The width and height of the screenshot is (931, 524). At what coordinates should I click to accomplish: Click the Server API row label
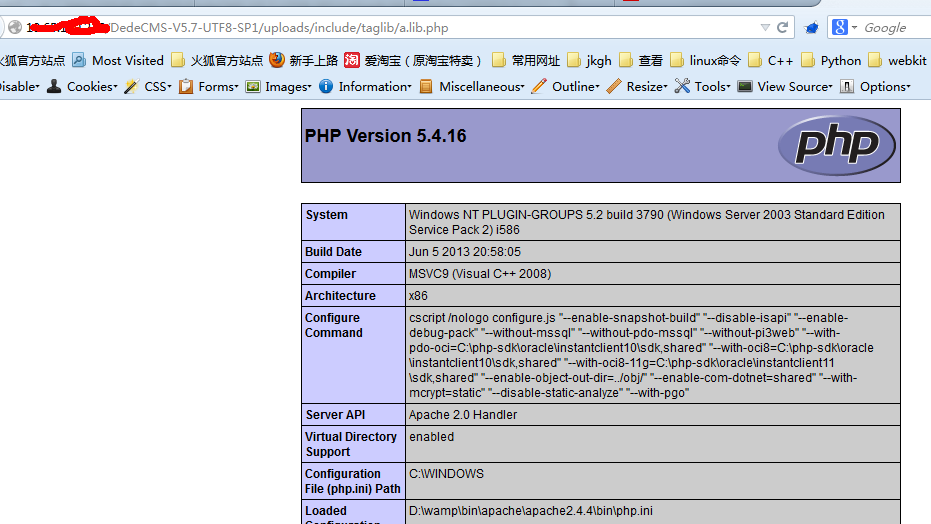point(335,415)
